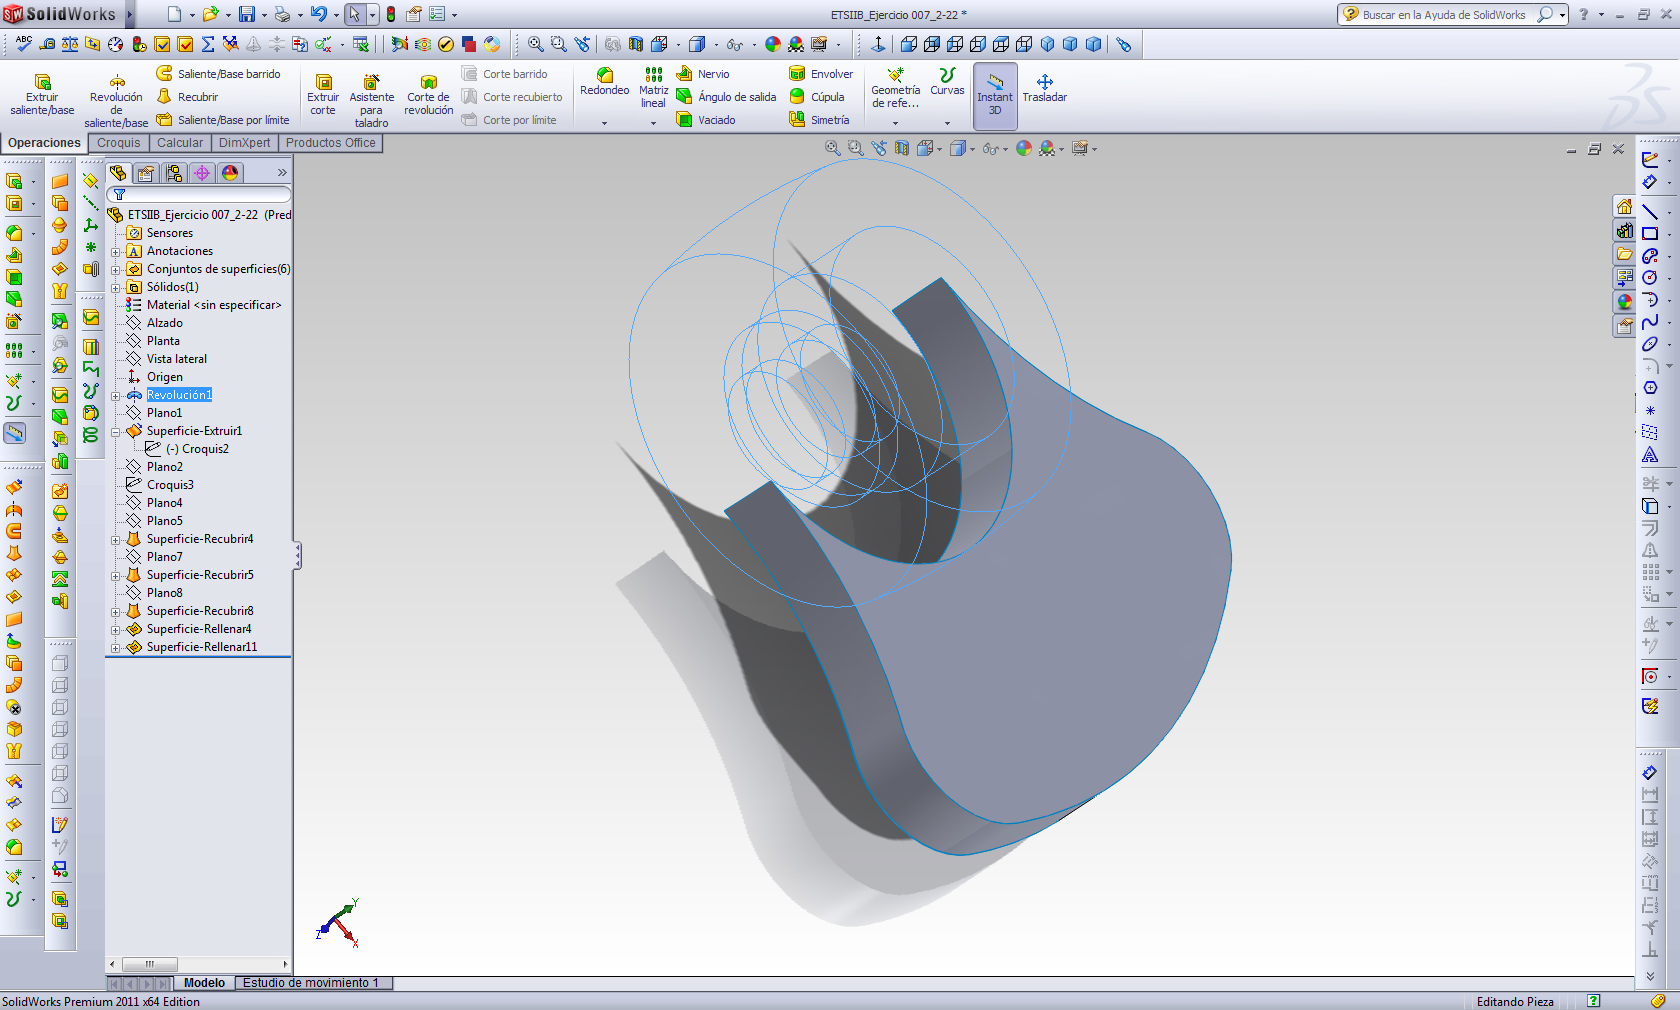
Task: Click the Print icon
Action: click(x=282, y=14)
